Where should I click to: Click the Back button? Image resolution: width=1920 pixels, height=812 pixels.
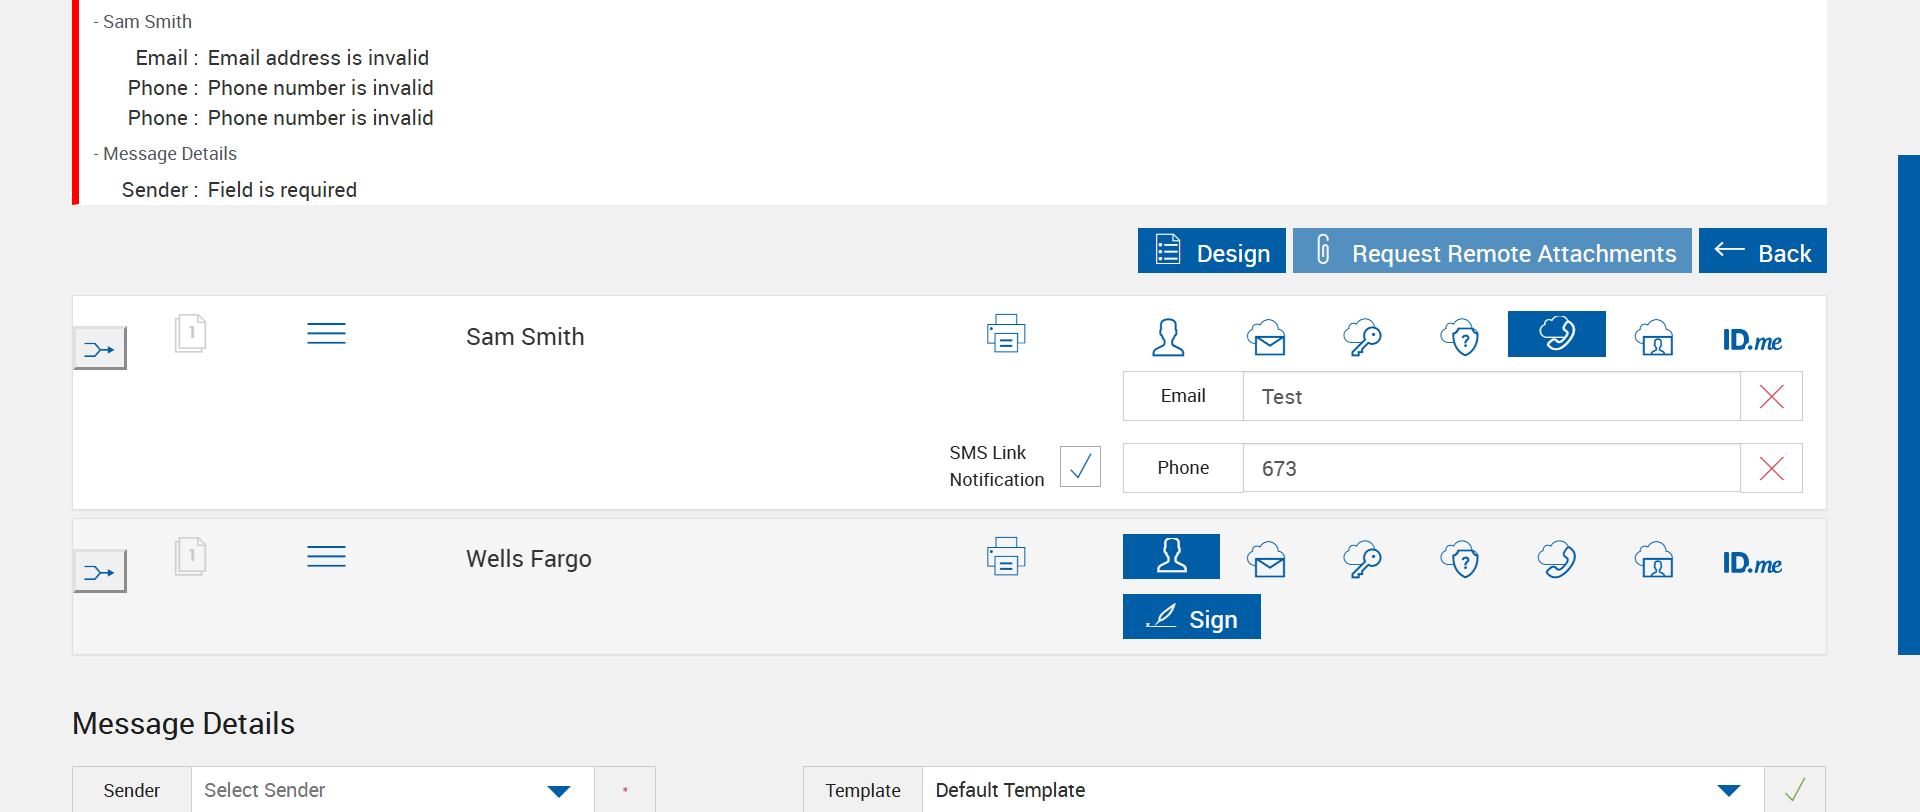point(1762,251)
